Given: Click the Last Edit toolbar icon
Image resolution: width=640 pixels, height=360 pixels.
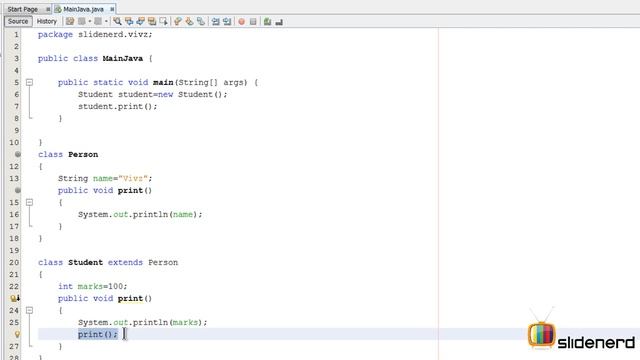Looking at the screenshot, I should click(x=70, y=21).
